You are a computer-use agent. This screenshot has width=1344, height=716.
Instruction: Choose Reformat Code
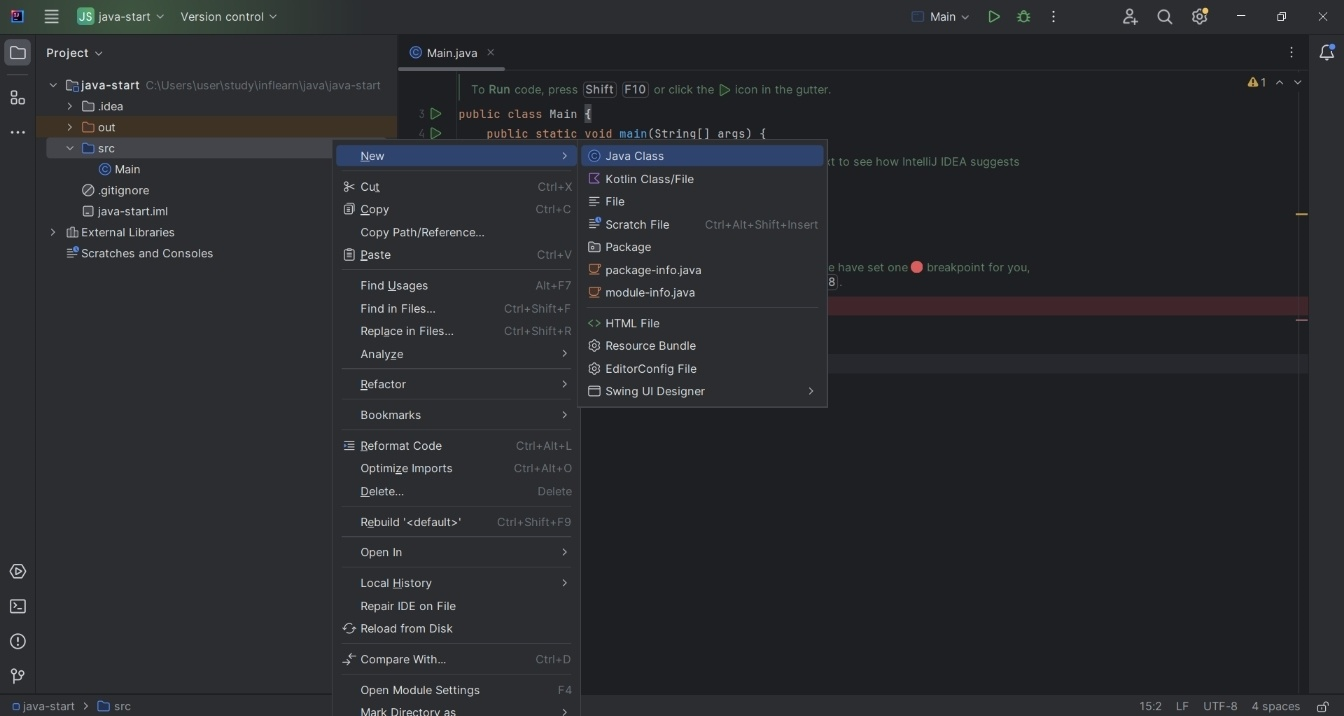click(x=456, y=446)
